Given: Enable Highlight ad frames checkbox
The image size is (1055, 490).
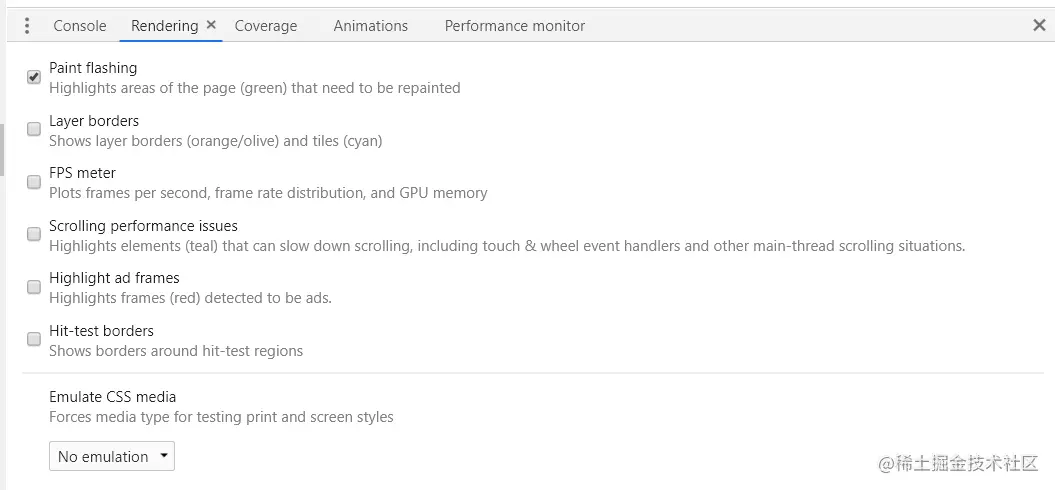Looking at the screenshot, I should pyautogui.click(x=34, y=287).
